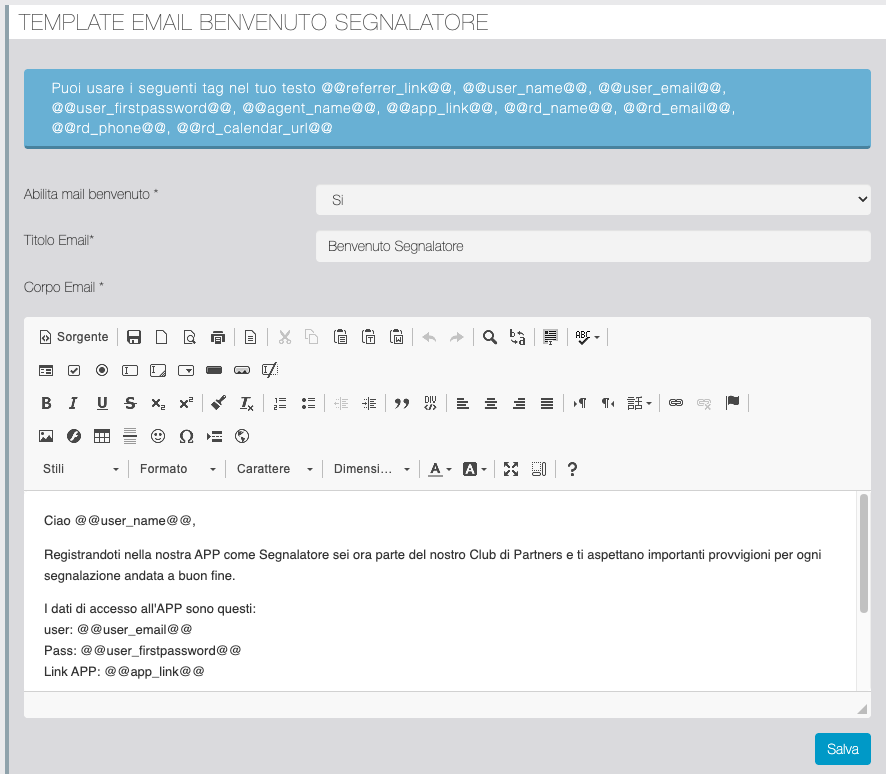Open the Carattere font dropdown
Viewport: 886px width, 774px height.
pyautogui.click(x=274, y=469)
